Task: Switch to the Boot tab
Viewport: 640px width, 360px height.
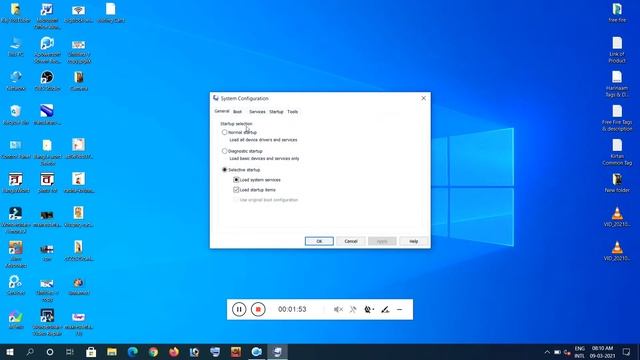Action: coord(238,112)
